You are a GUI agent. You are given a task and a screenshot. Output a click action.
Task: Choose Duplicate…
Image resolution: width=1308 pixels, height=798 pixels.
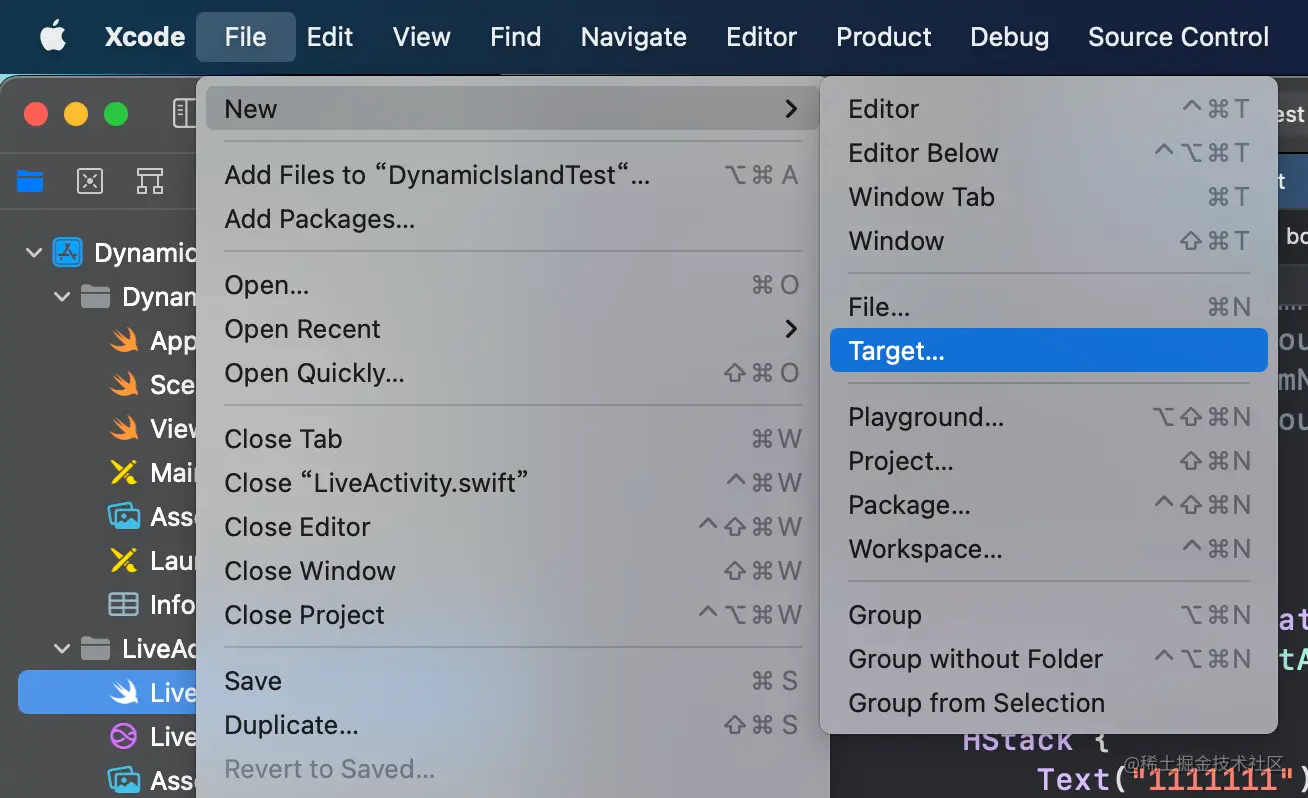[512, 725]
